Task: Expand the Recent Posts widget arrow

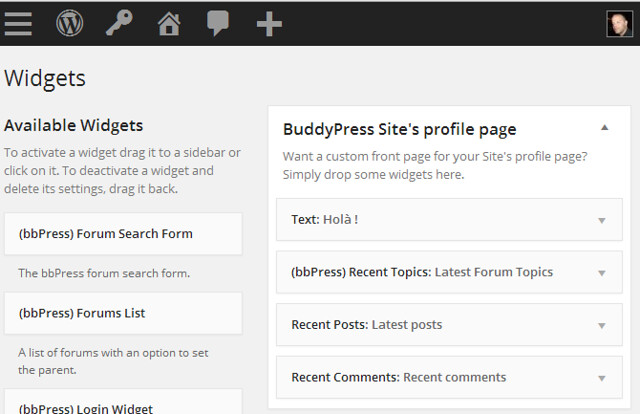Action: pos(601,326)
